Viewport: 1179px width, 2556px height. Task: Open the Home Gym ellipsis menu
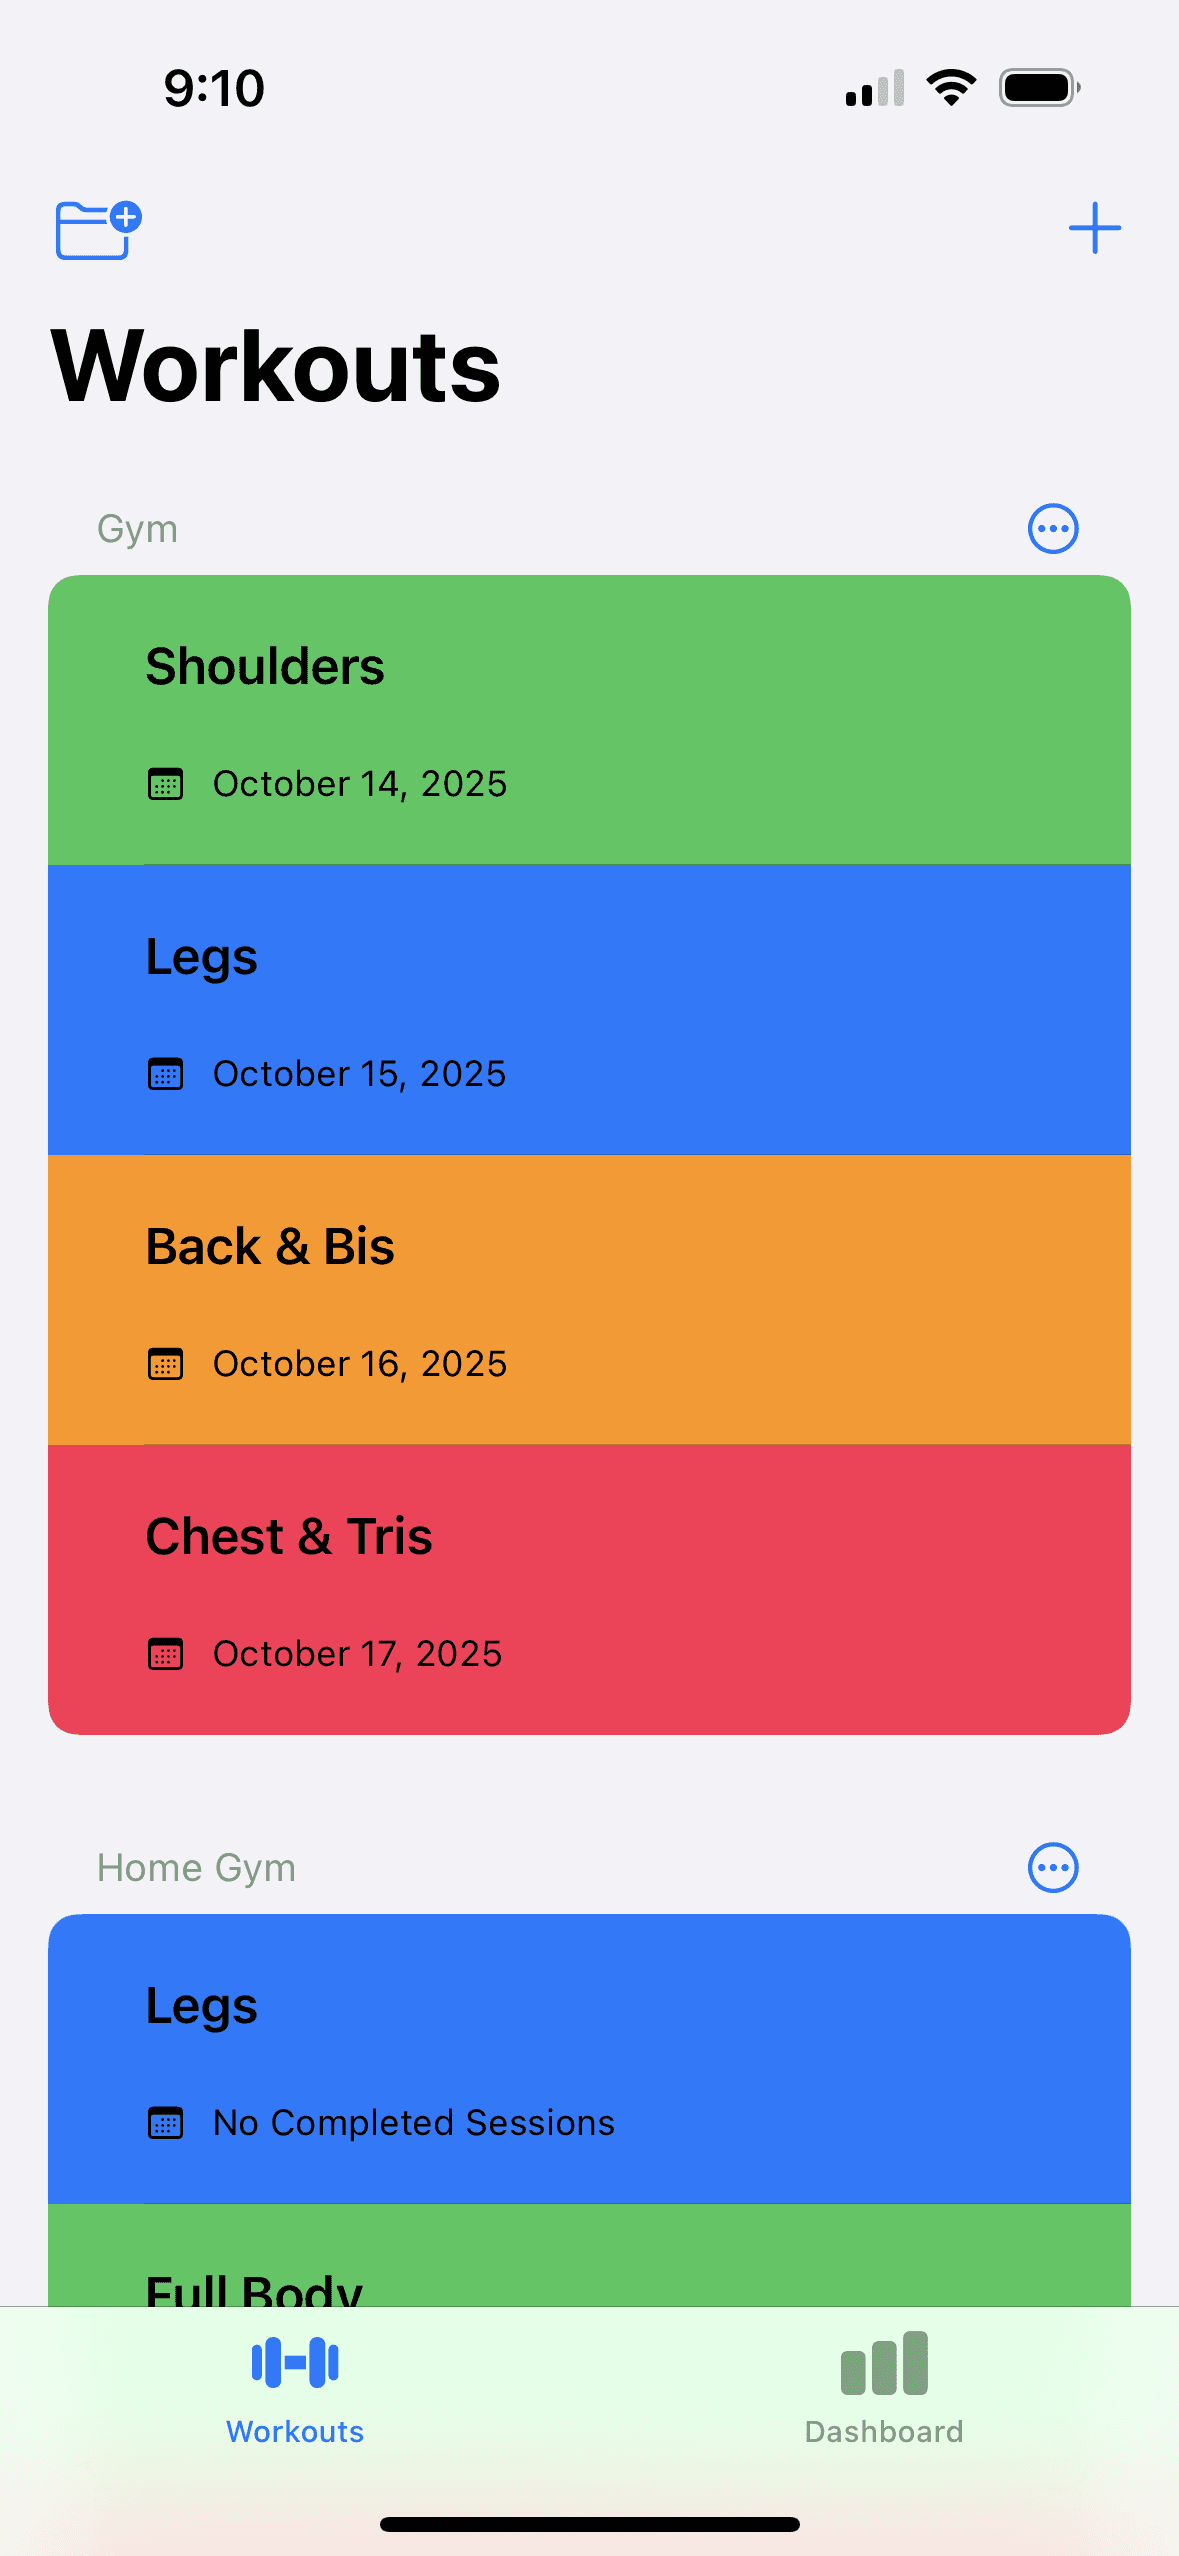pyautogui.click(x=1053, y=1867)
